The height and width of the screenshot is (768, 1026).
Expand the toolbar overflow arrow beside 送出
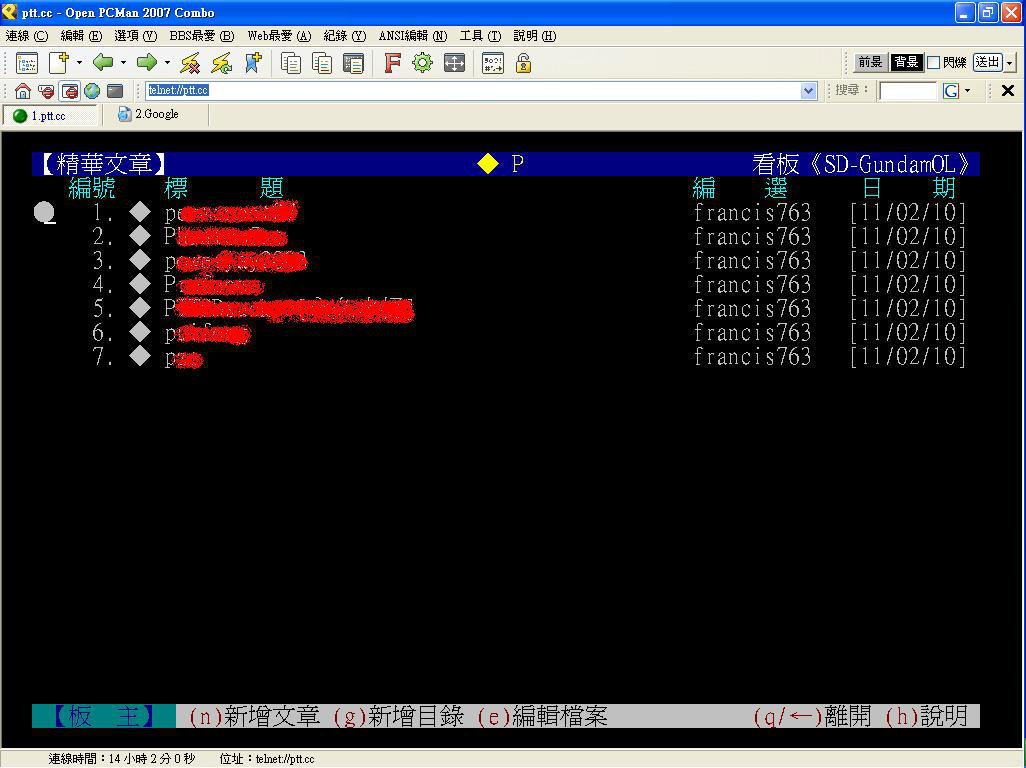coord(1011,63)
